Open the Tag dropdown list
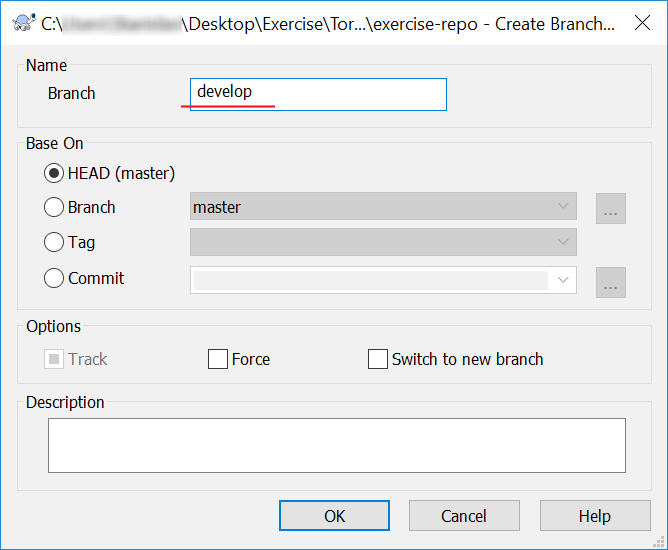The image size is (668, 550). (382, 242)
